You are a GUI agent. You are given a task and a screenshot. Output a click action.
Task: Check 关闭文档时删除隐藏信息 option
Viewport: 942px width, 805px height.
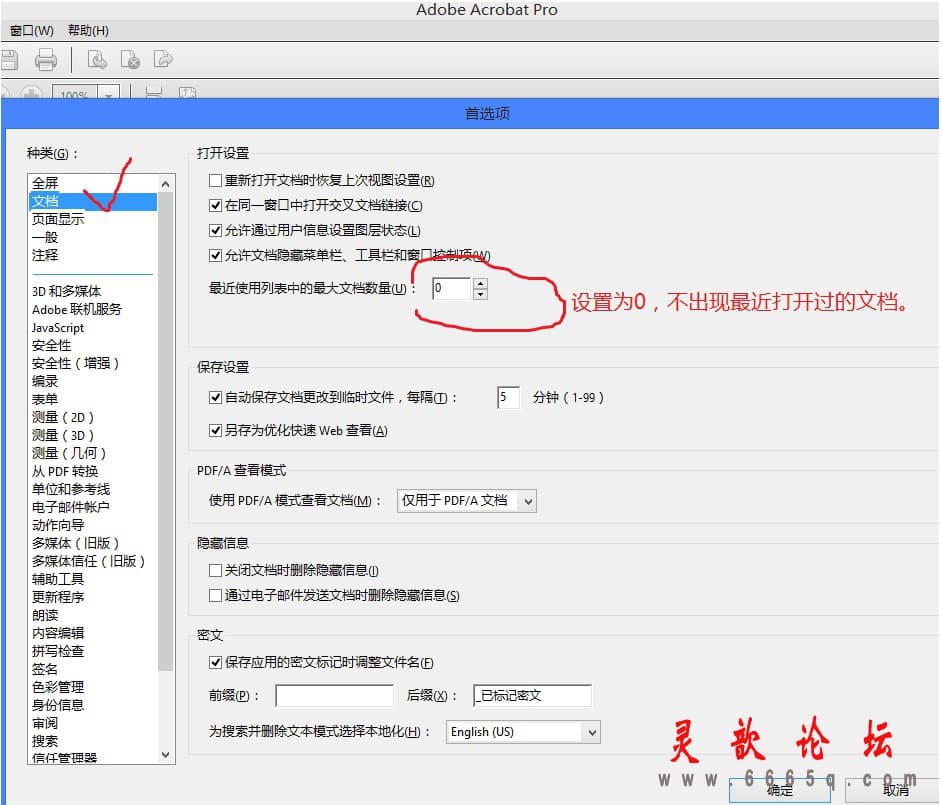point(215,570)
